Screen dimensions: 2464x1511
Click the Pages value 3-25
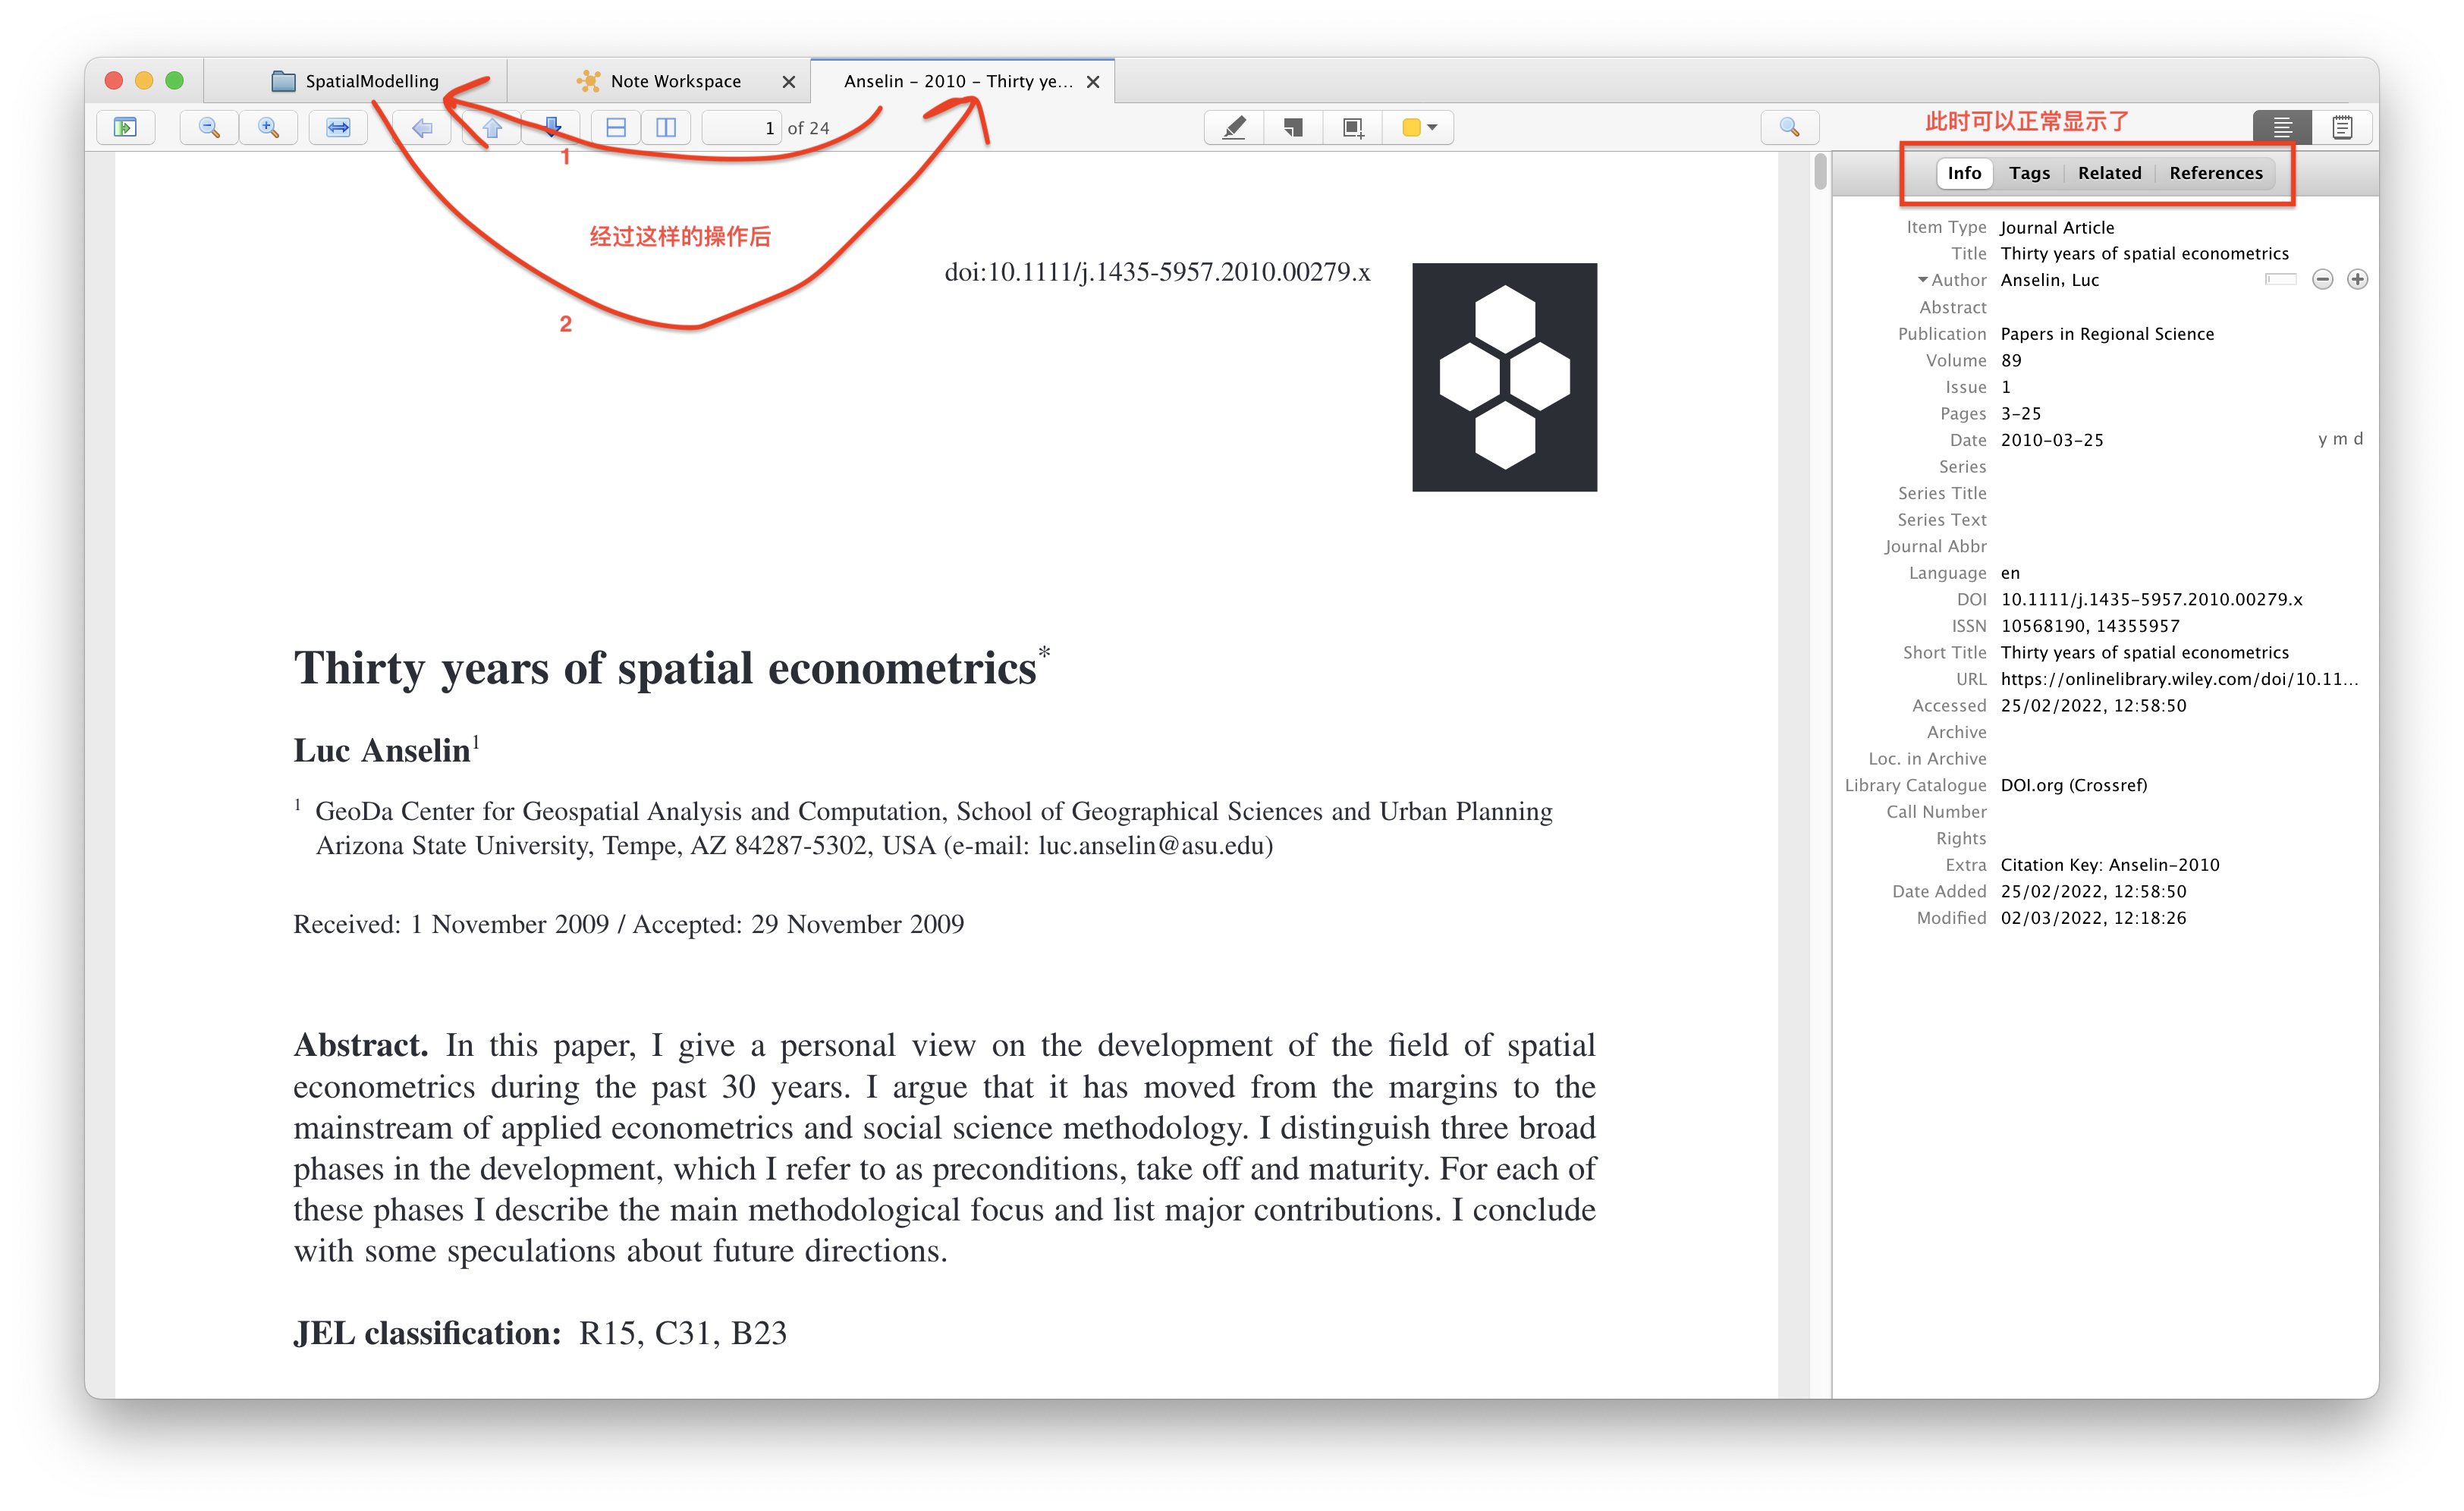tap(2021, 413)
